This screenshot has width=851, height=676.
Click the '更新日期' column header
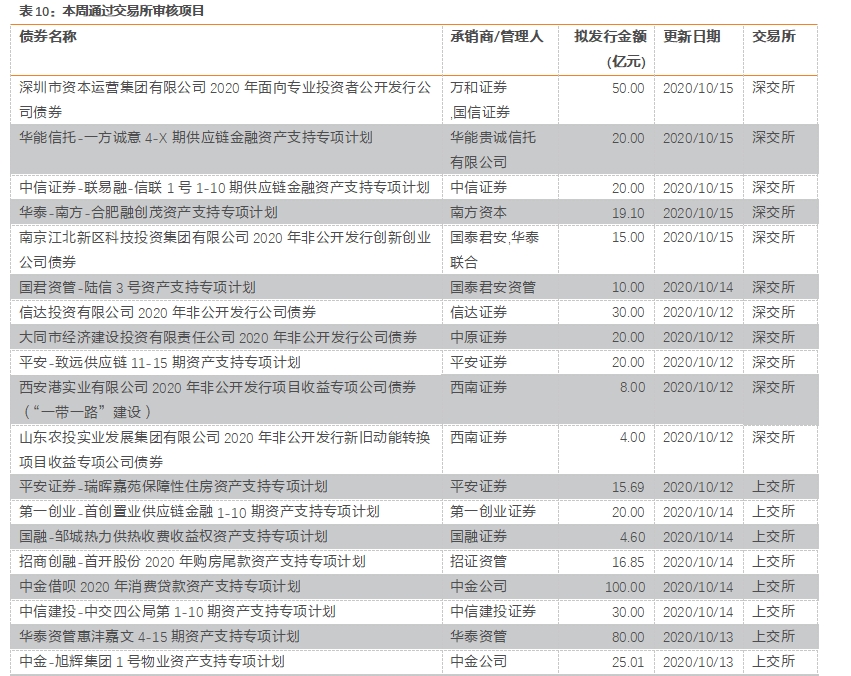point(691,36)
